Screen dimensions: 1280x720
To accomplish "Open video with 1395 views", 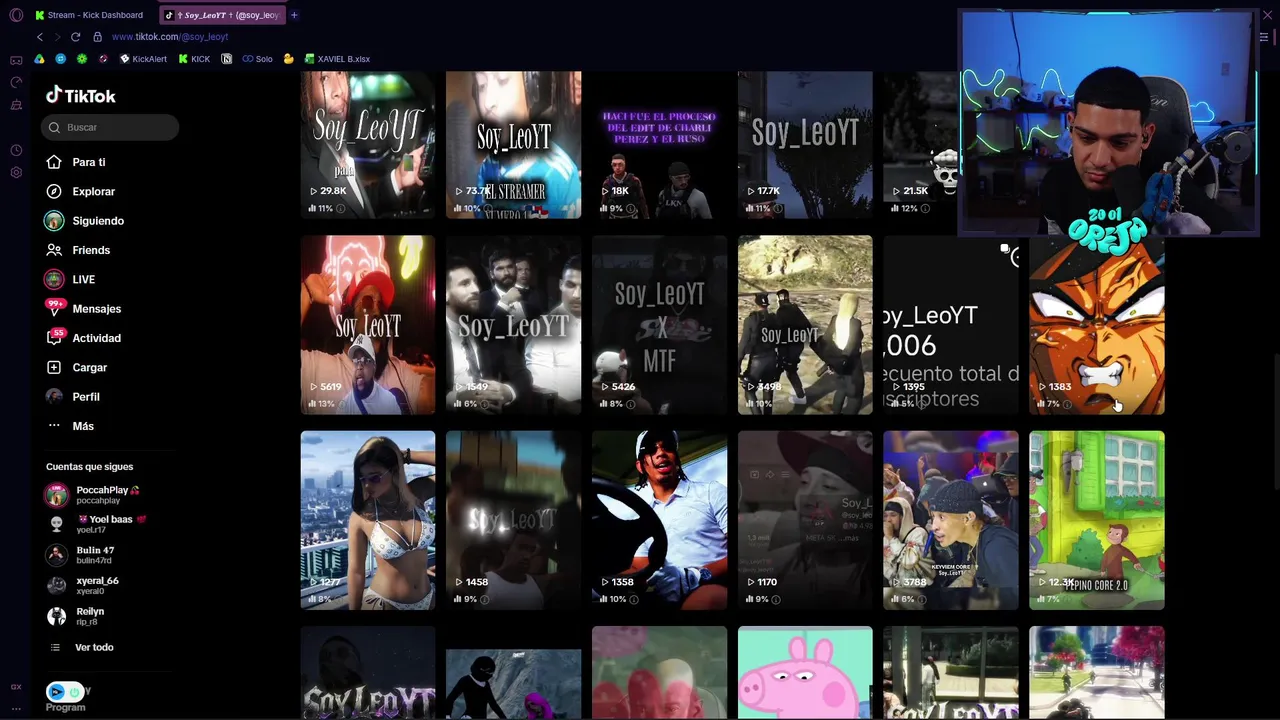I will (x=951, y=325).
